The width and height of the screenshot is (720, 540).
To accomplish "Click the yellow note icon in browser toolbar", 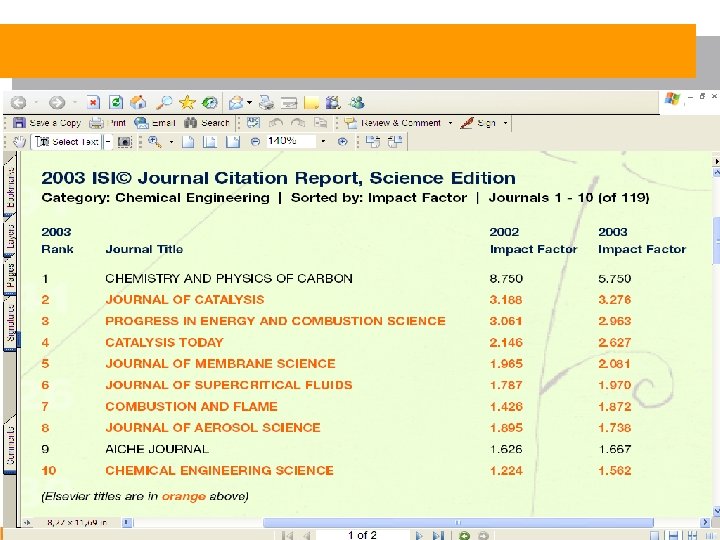I will click(x=311, y=102).
